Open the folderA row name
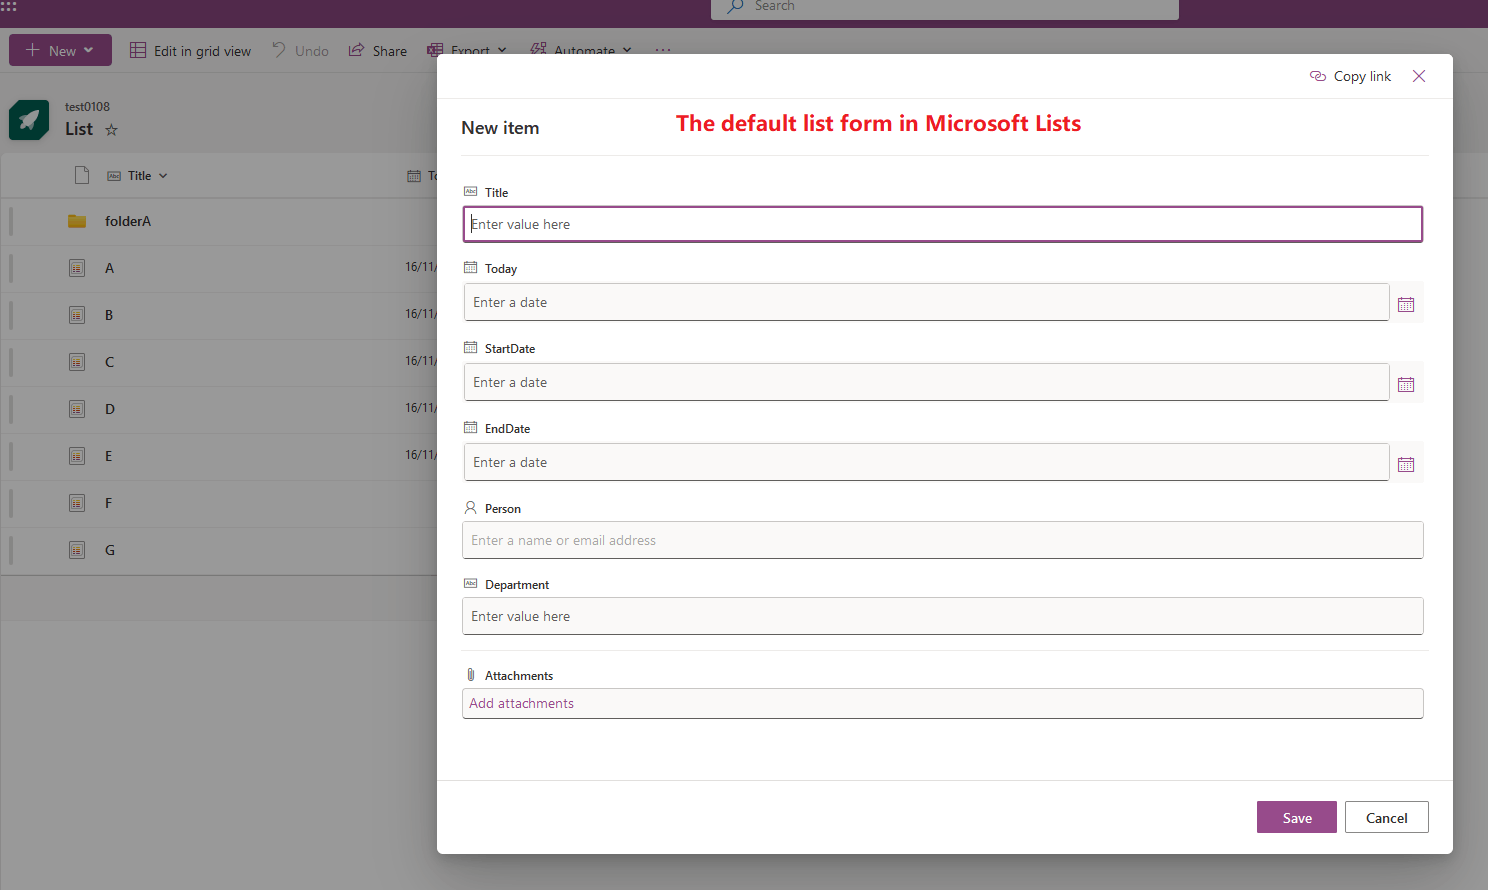 pos(128,221)
